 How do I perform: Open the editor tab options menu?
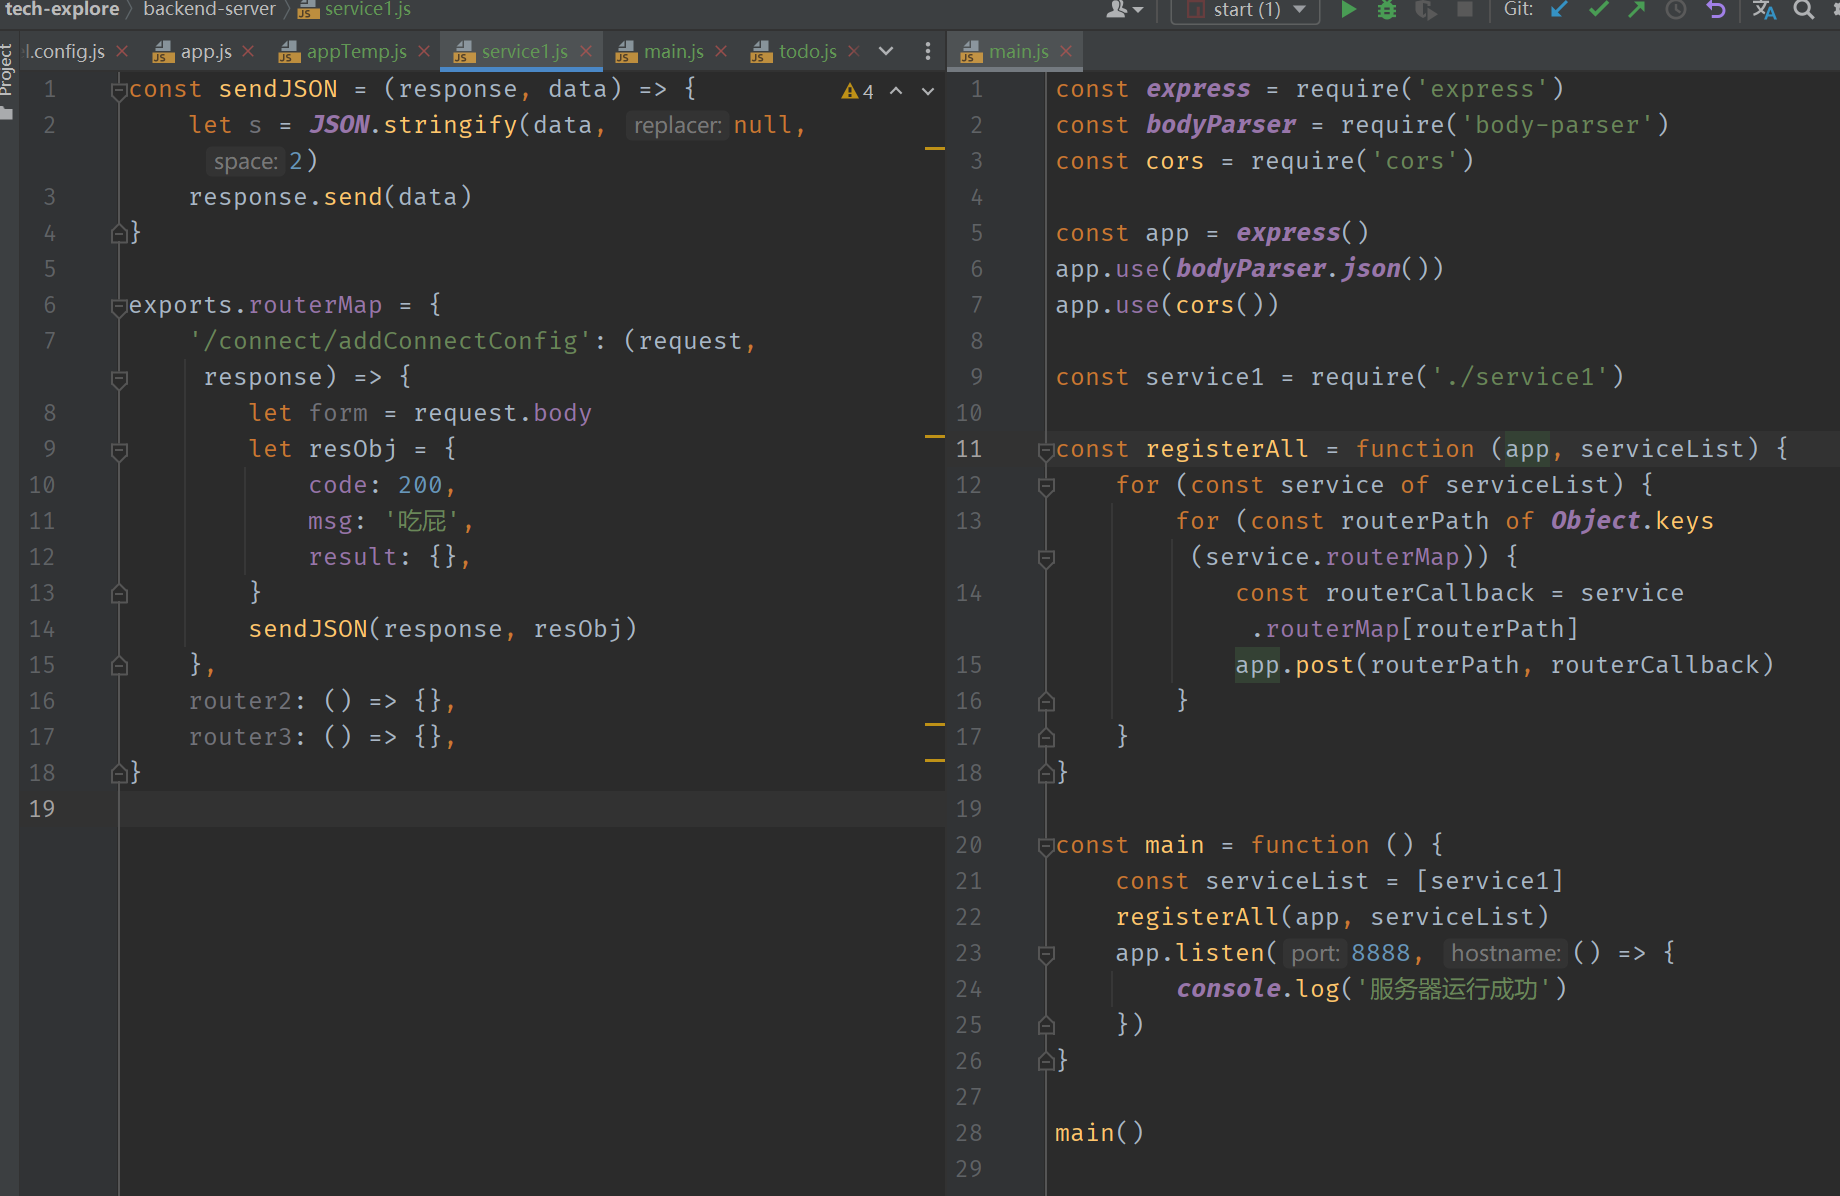point(928,51)
